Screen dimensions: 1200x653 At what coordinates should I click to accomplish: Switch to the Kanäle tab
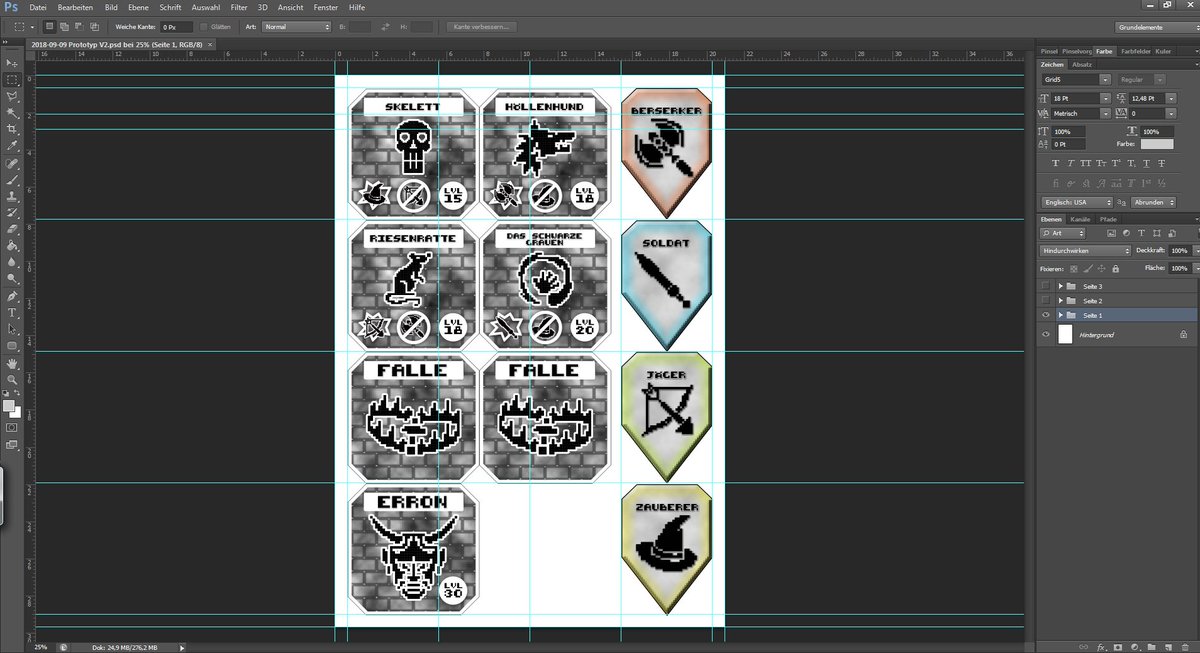pos(1080,219)
